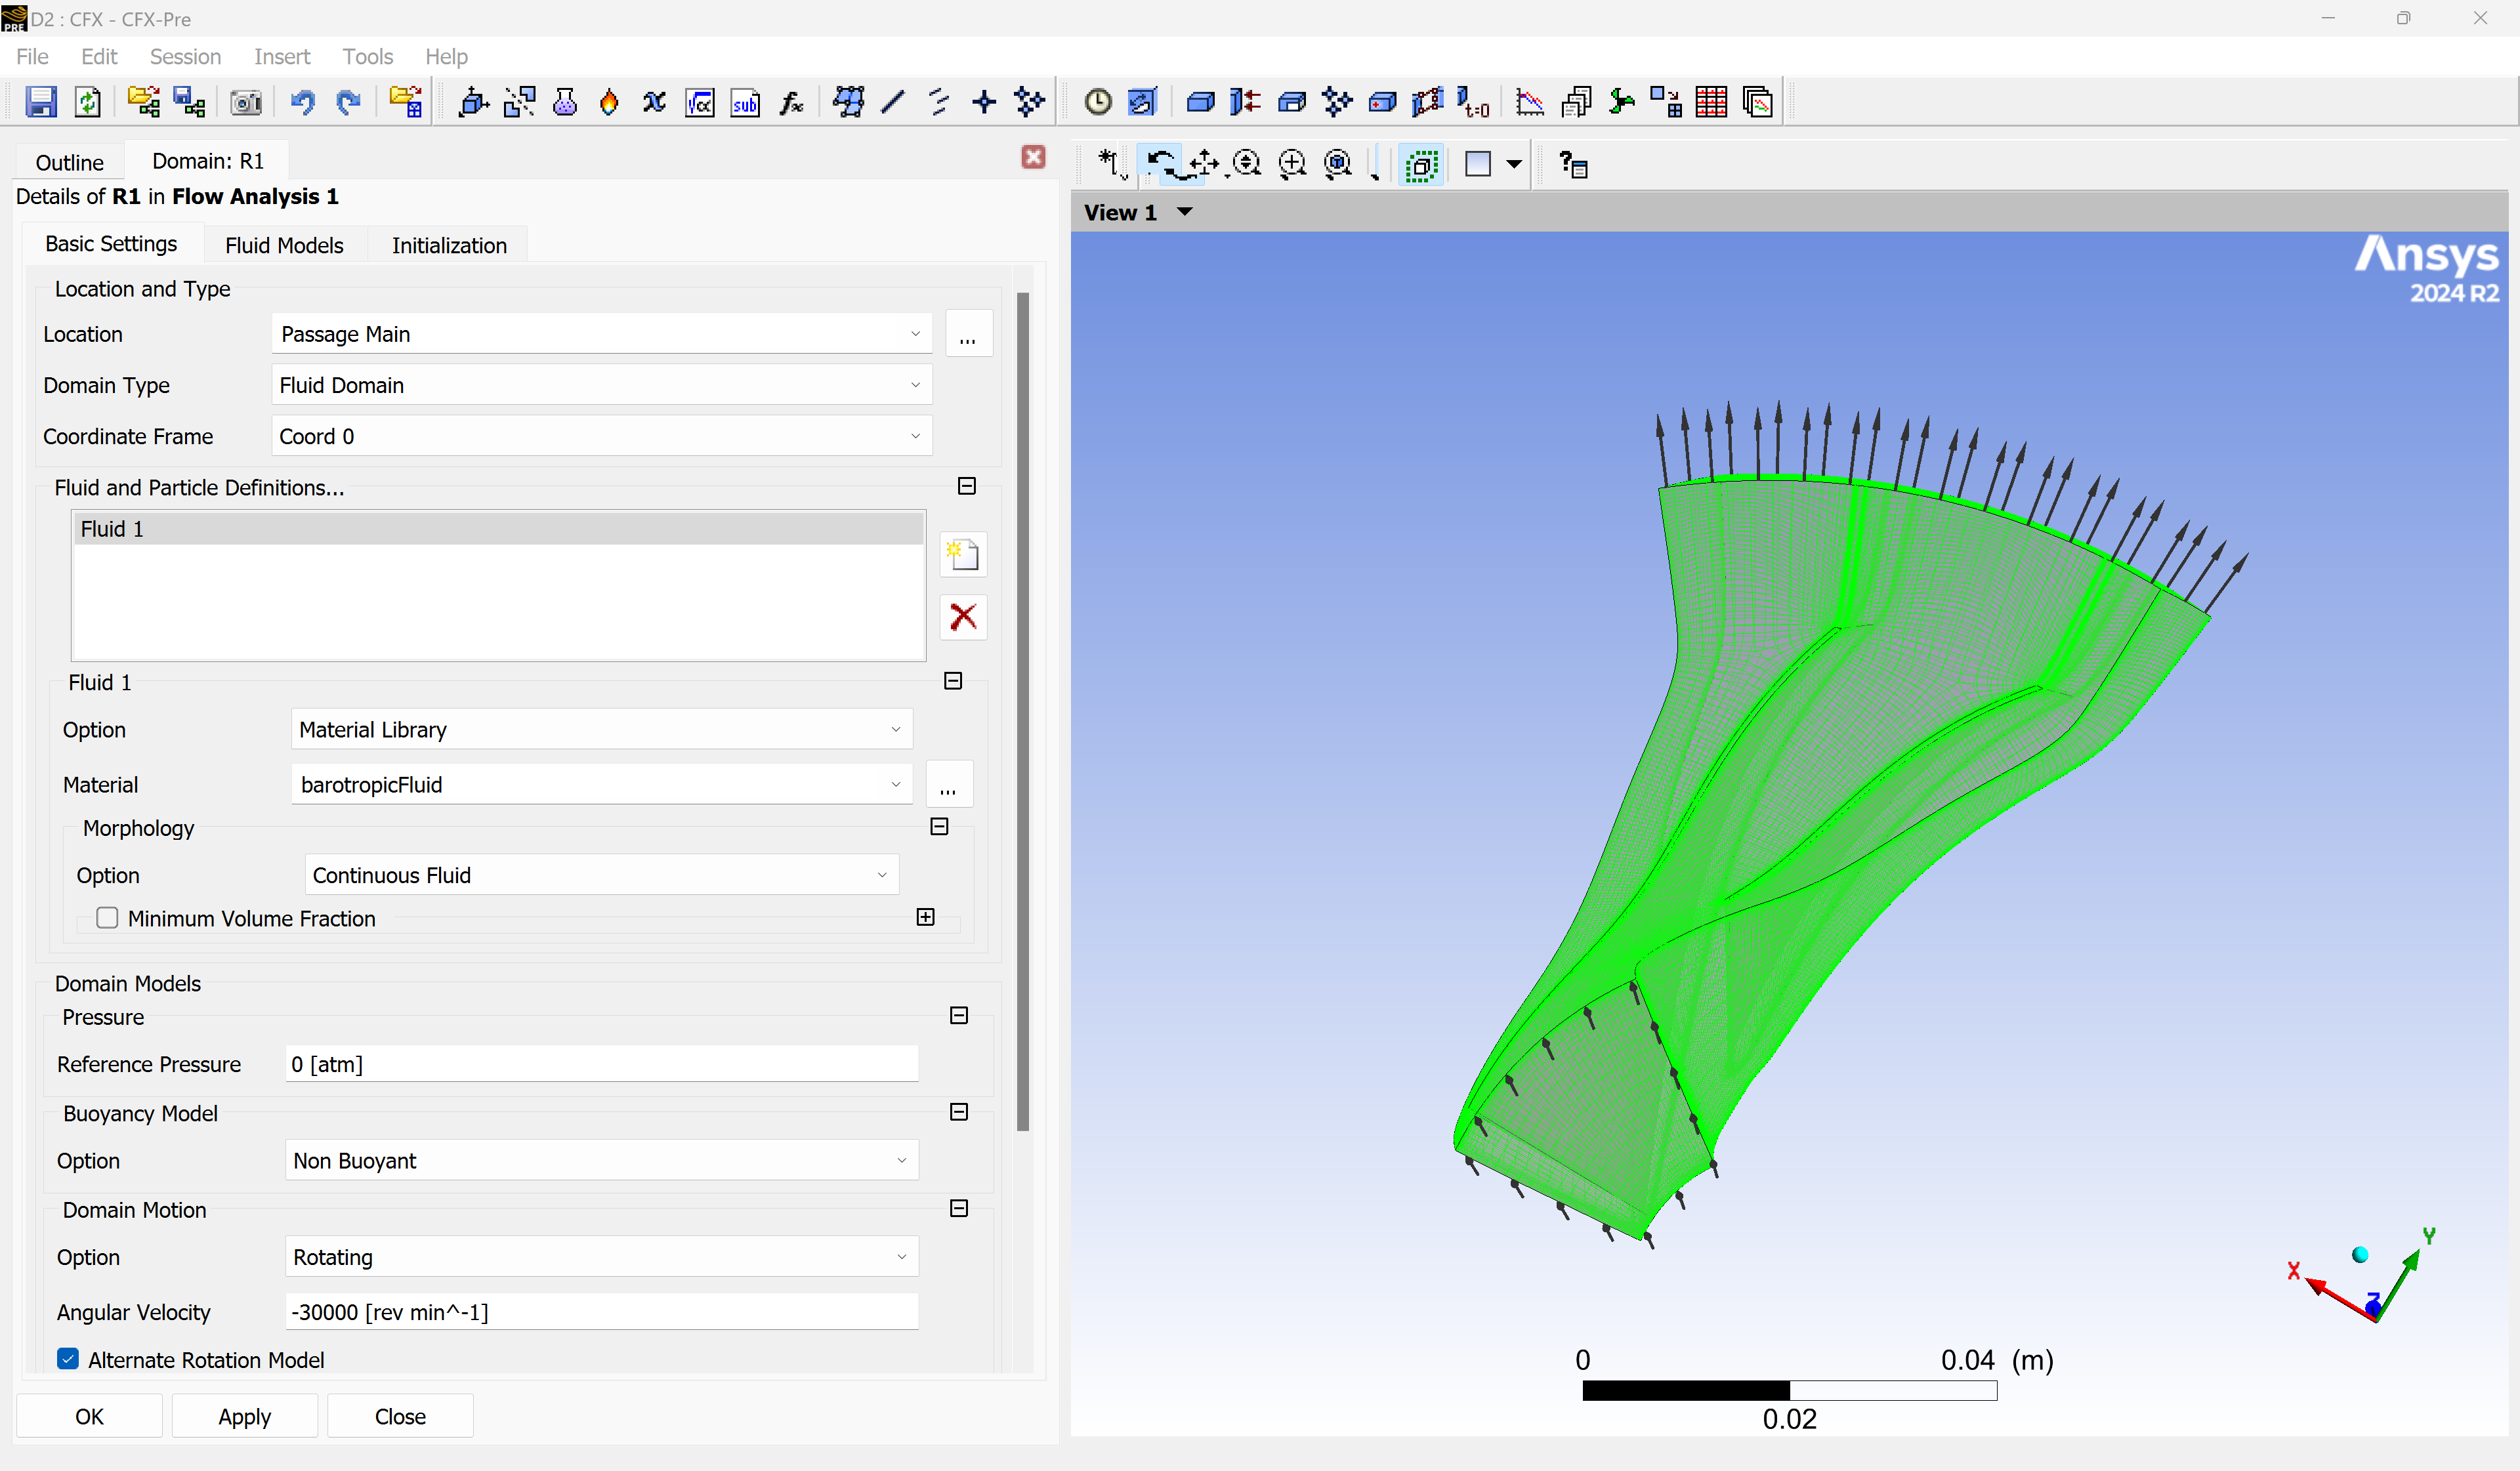Click the Refresh document icon
This screenshot has height=1471, width=2520.
(87, 102)
